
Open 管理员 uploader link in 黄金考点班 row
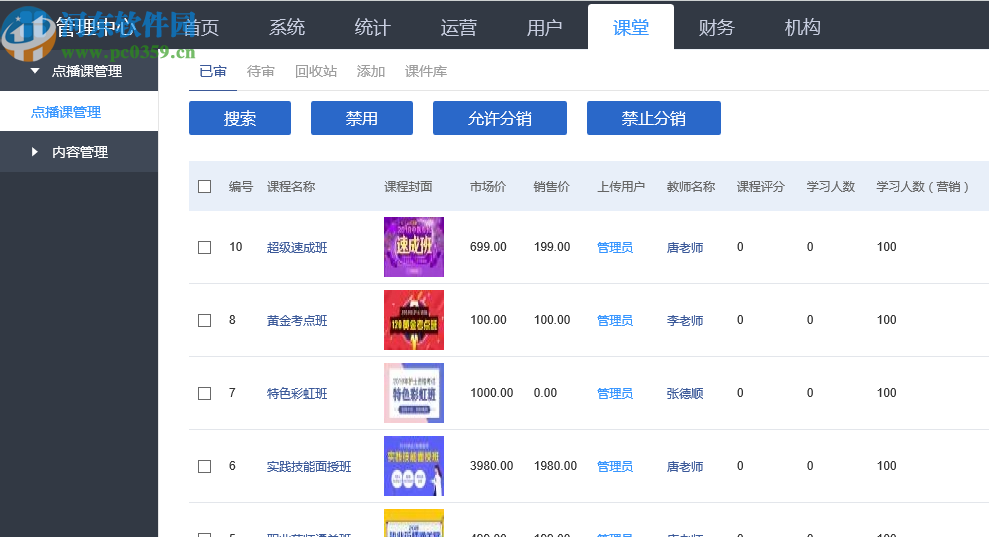615,321
